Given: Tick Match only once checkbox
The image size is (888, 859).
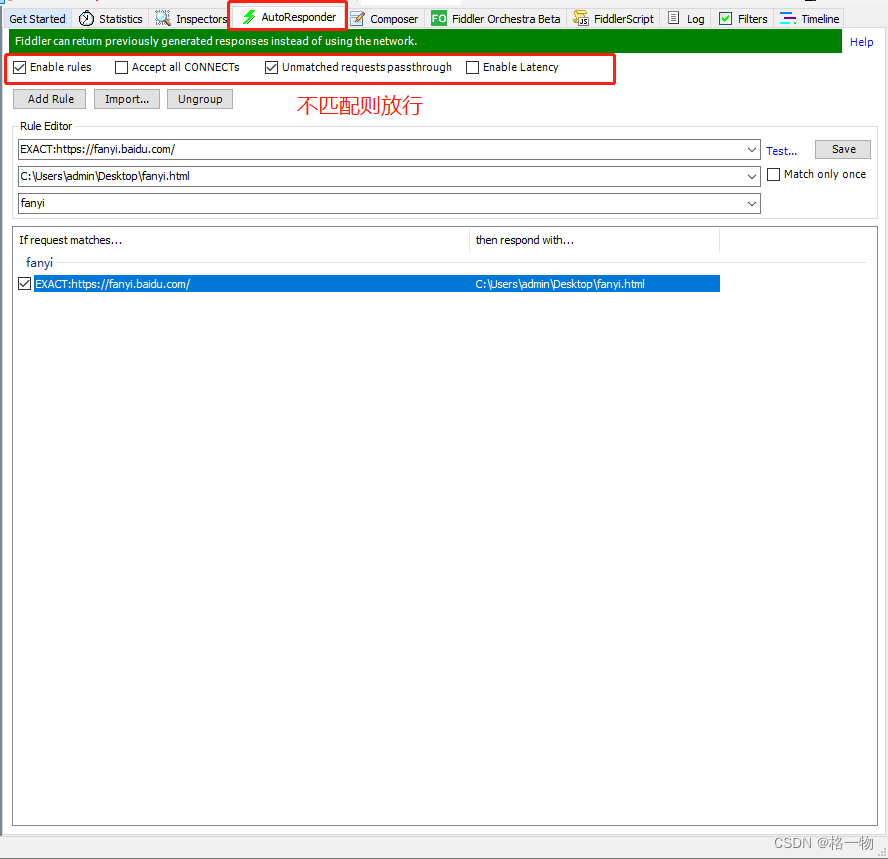Looking at the screenshot, I should (x=774, y=174).
